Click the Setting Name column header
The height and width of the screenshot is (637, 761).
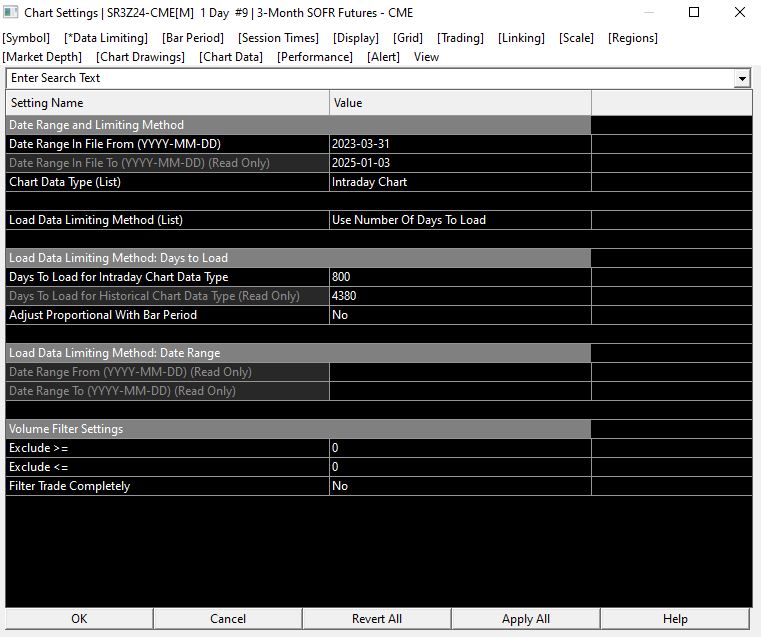click(167, 103)
